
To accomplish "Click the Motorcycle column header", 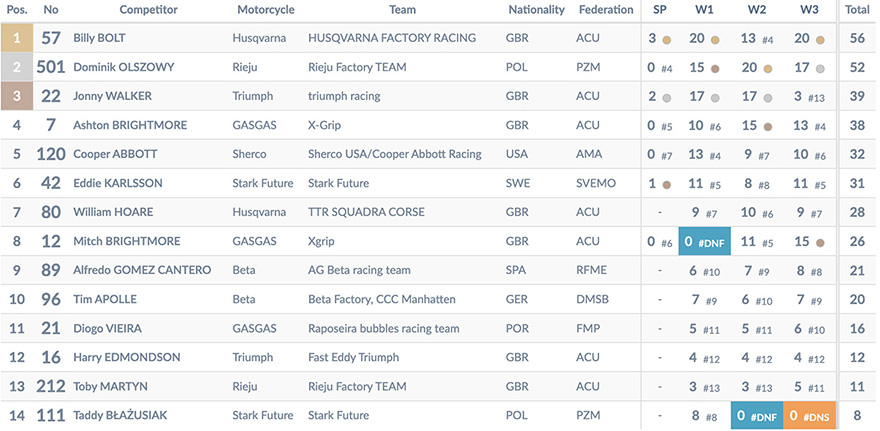I will click(265, 10).
